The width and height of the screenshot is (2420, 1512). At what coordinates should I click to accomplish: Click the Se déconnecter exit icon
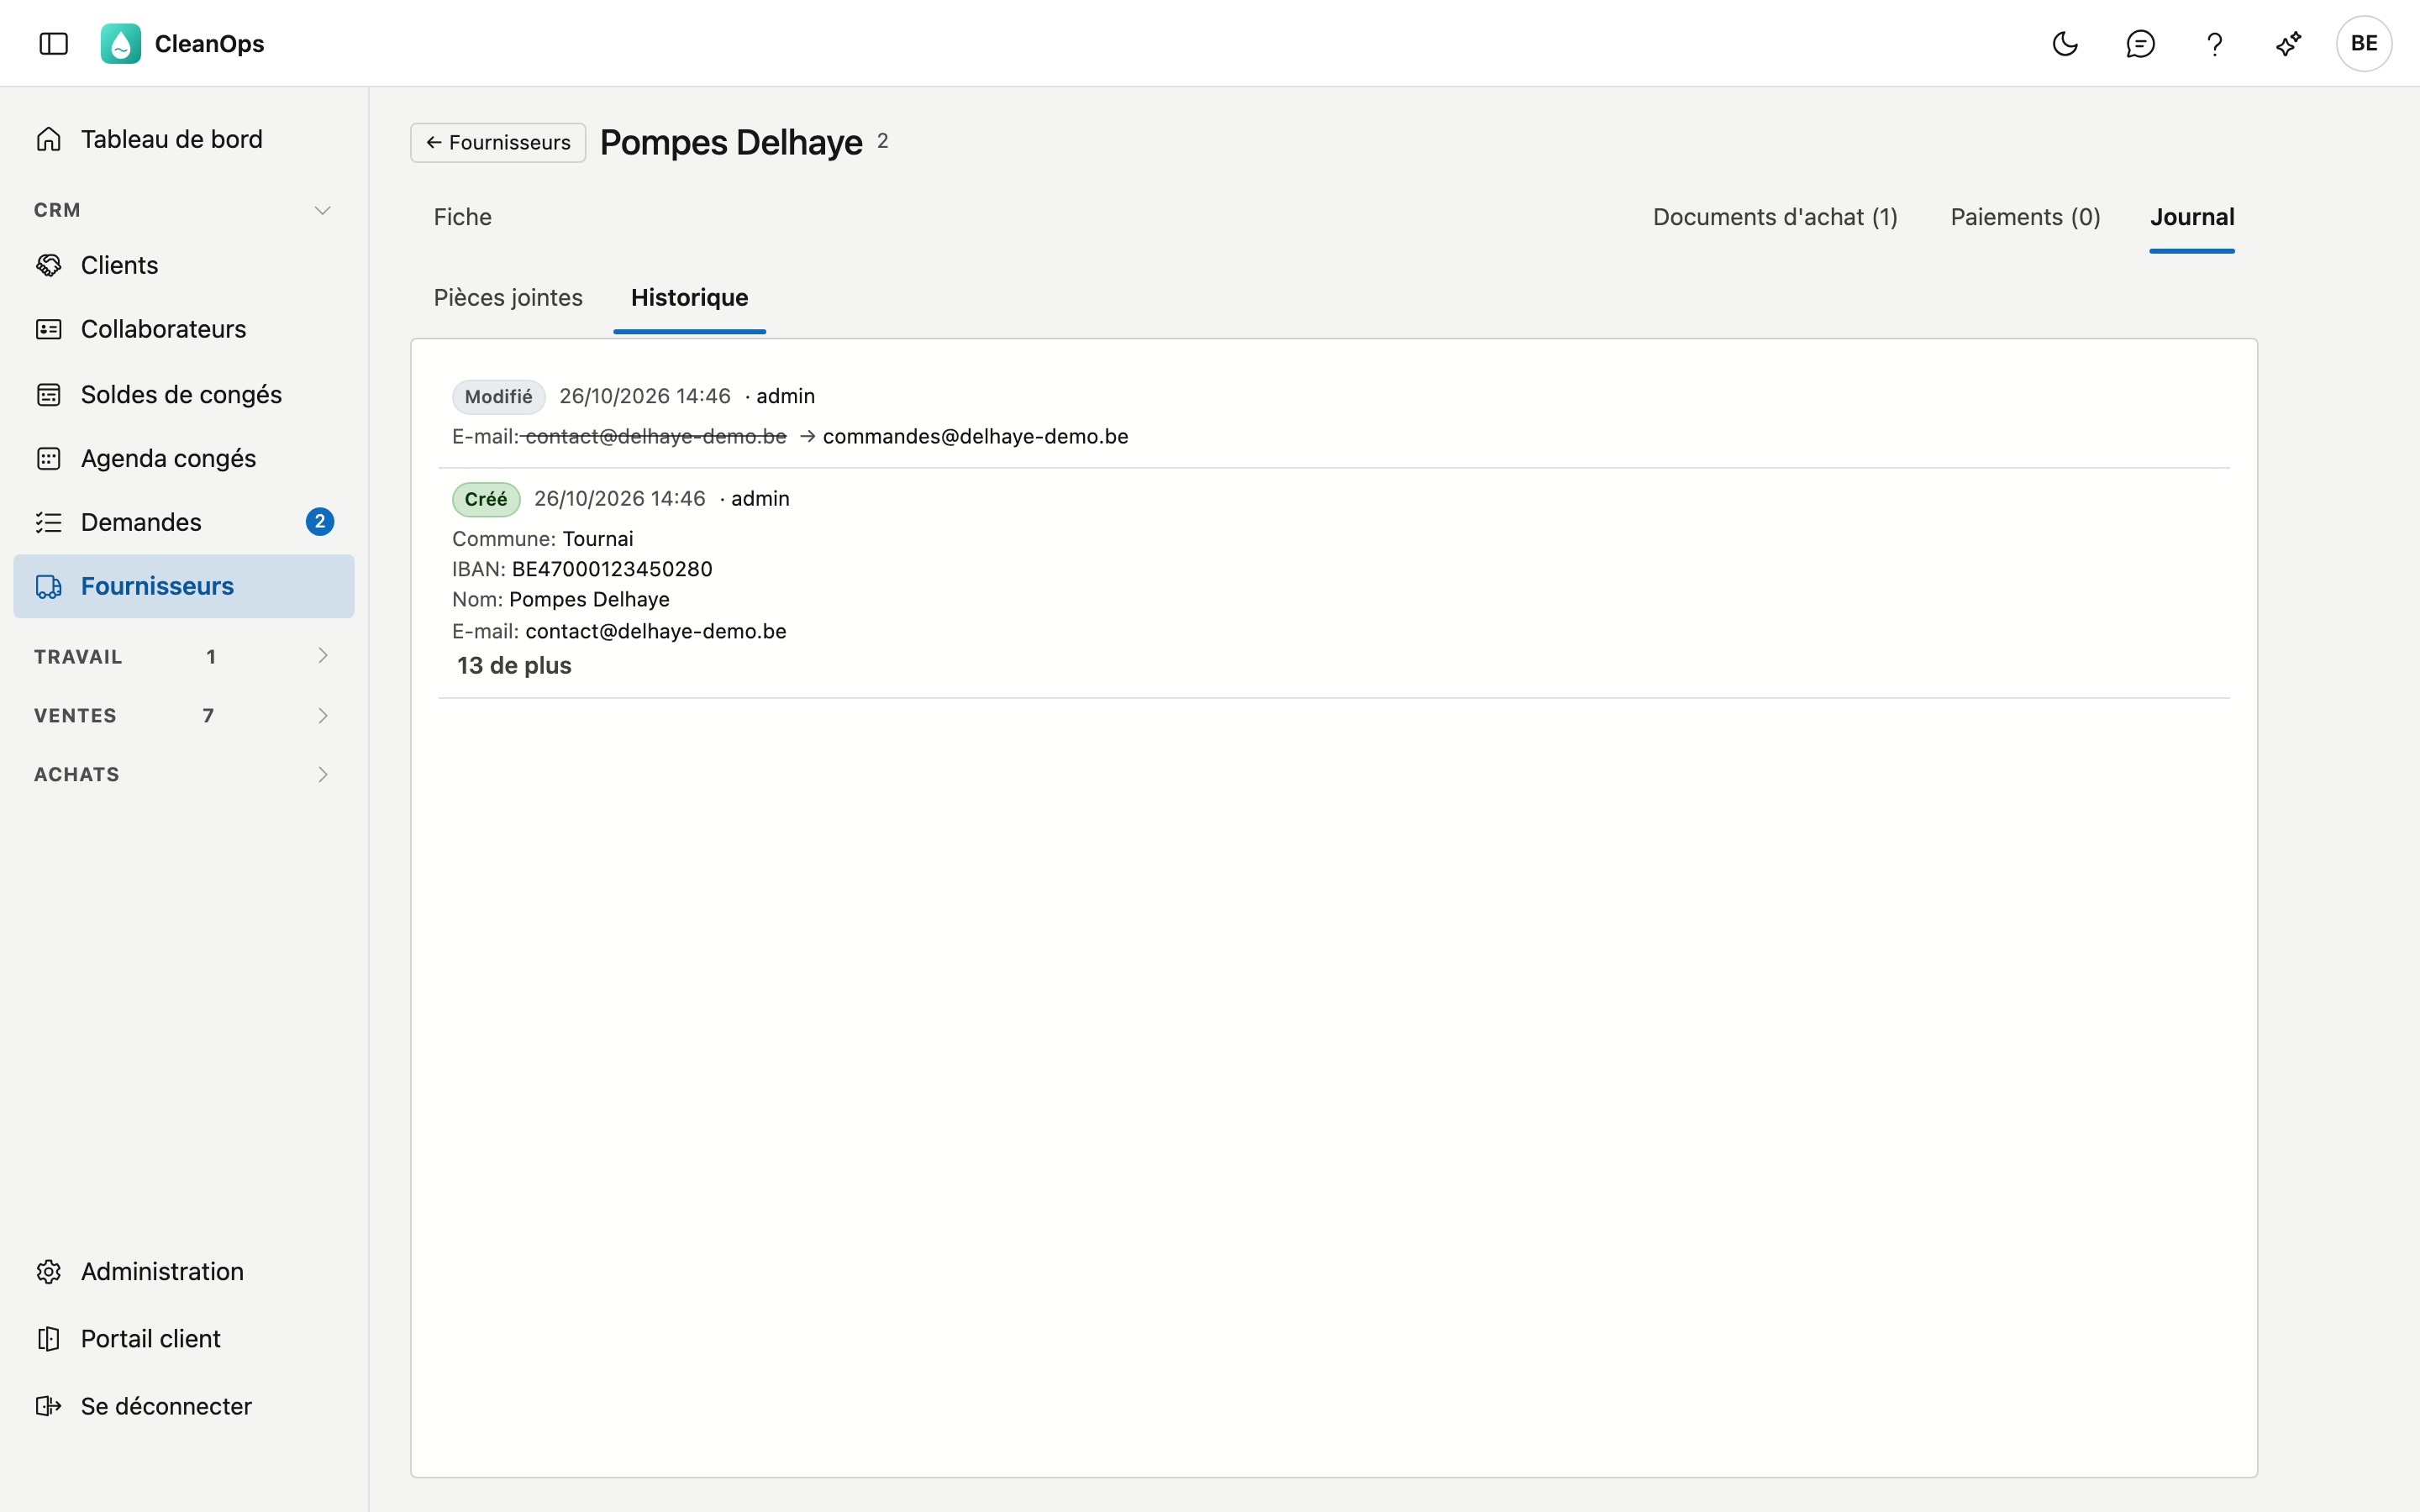[48, 1406]
